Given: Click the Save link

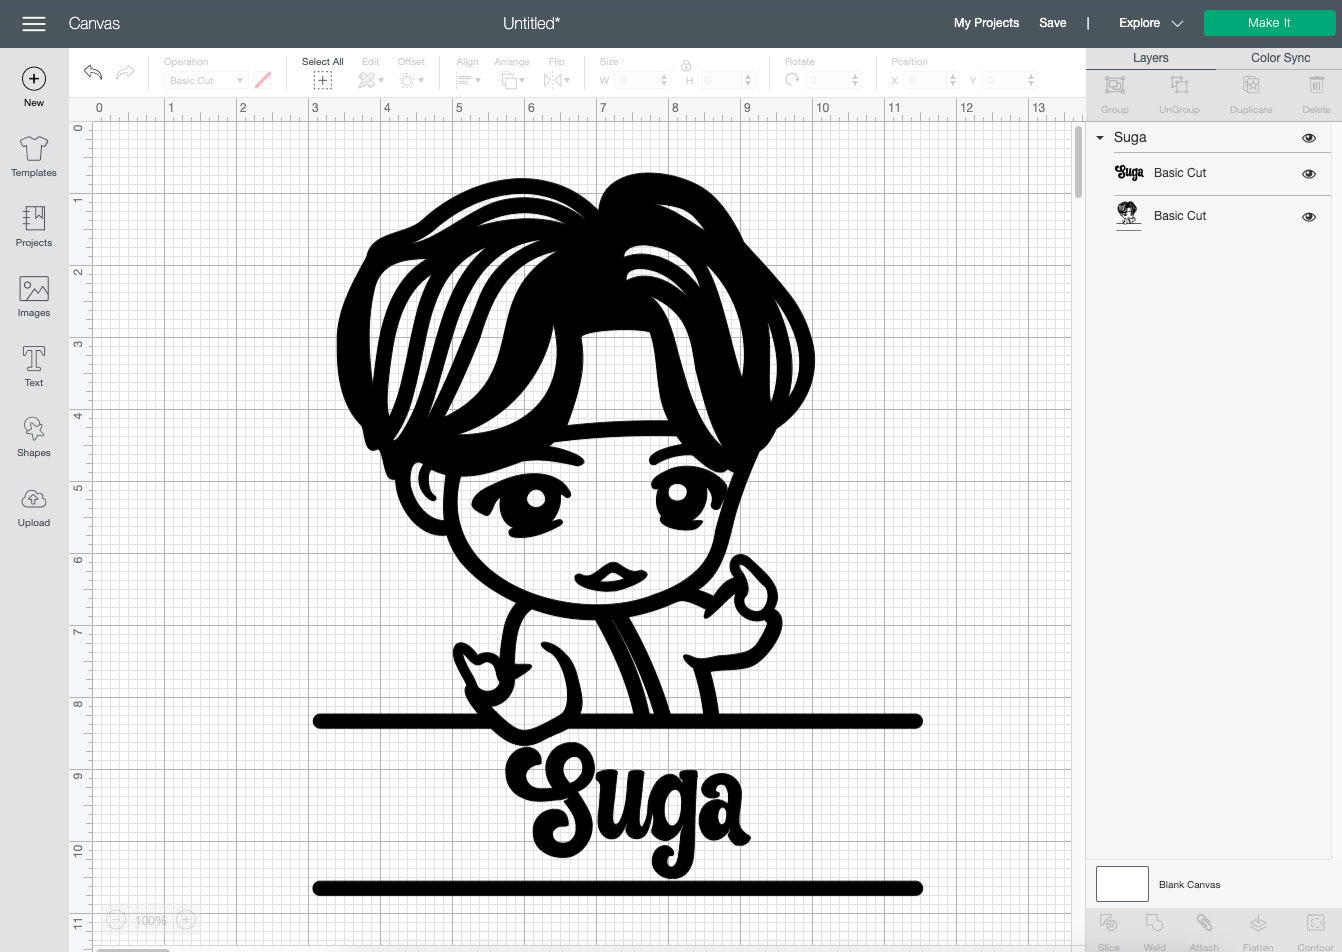Looking at the screenshot, I should 1052,23.
